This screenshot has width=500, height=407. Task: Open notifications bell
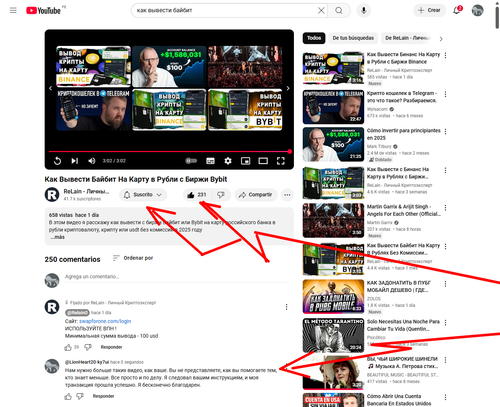[x=457, y=10]
